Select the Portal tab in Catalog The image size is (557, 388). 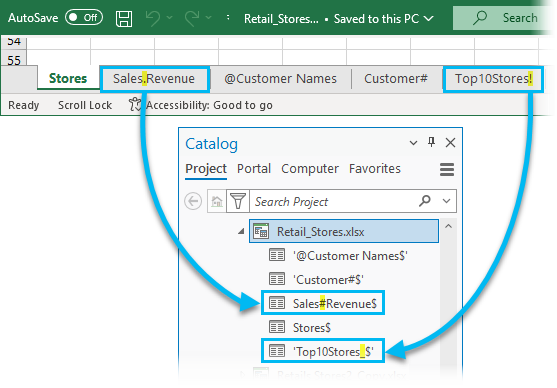pos(254,169)
